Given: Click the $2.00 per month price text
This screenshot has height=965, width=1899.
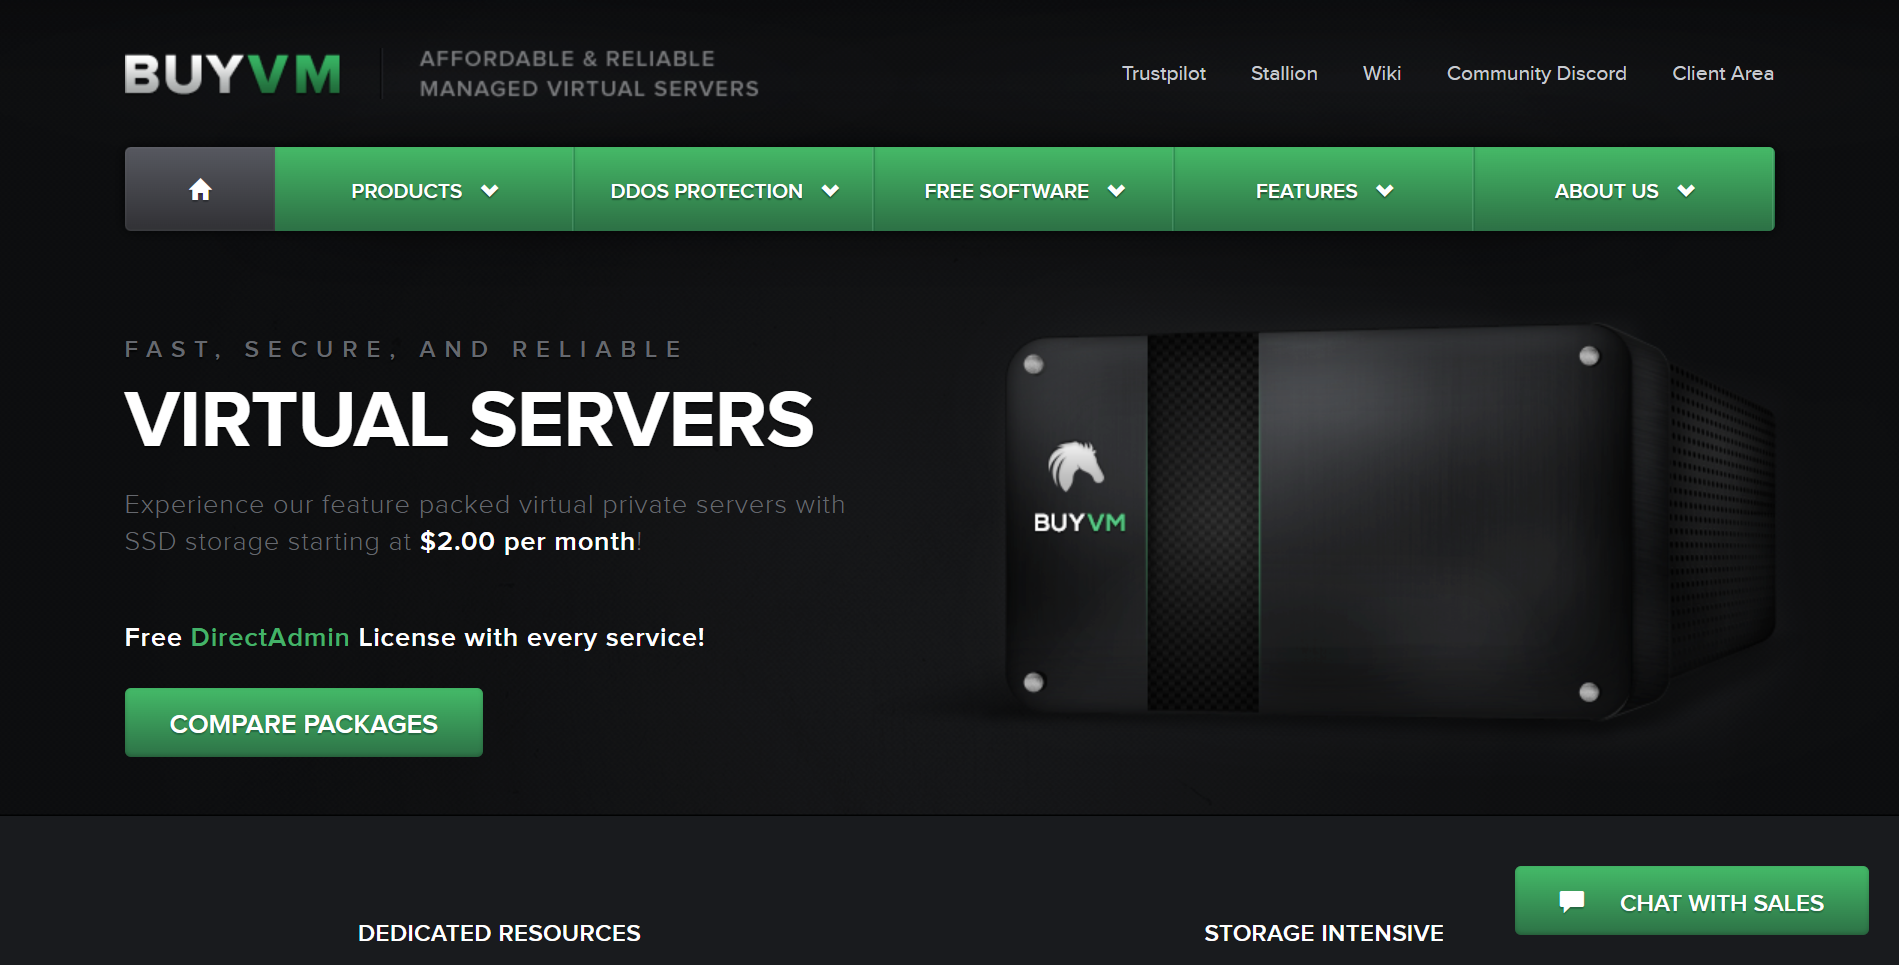Looking at the screenshot, I should coord(528,541).
